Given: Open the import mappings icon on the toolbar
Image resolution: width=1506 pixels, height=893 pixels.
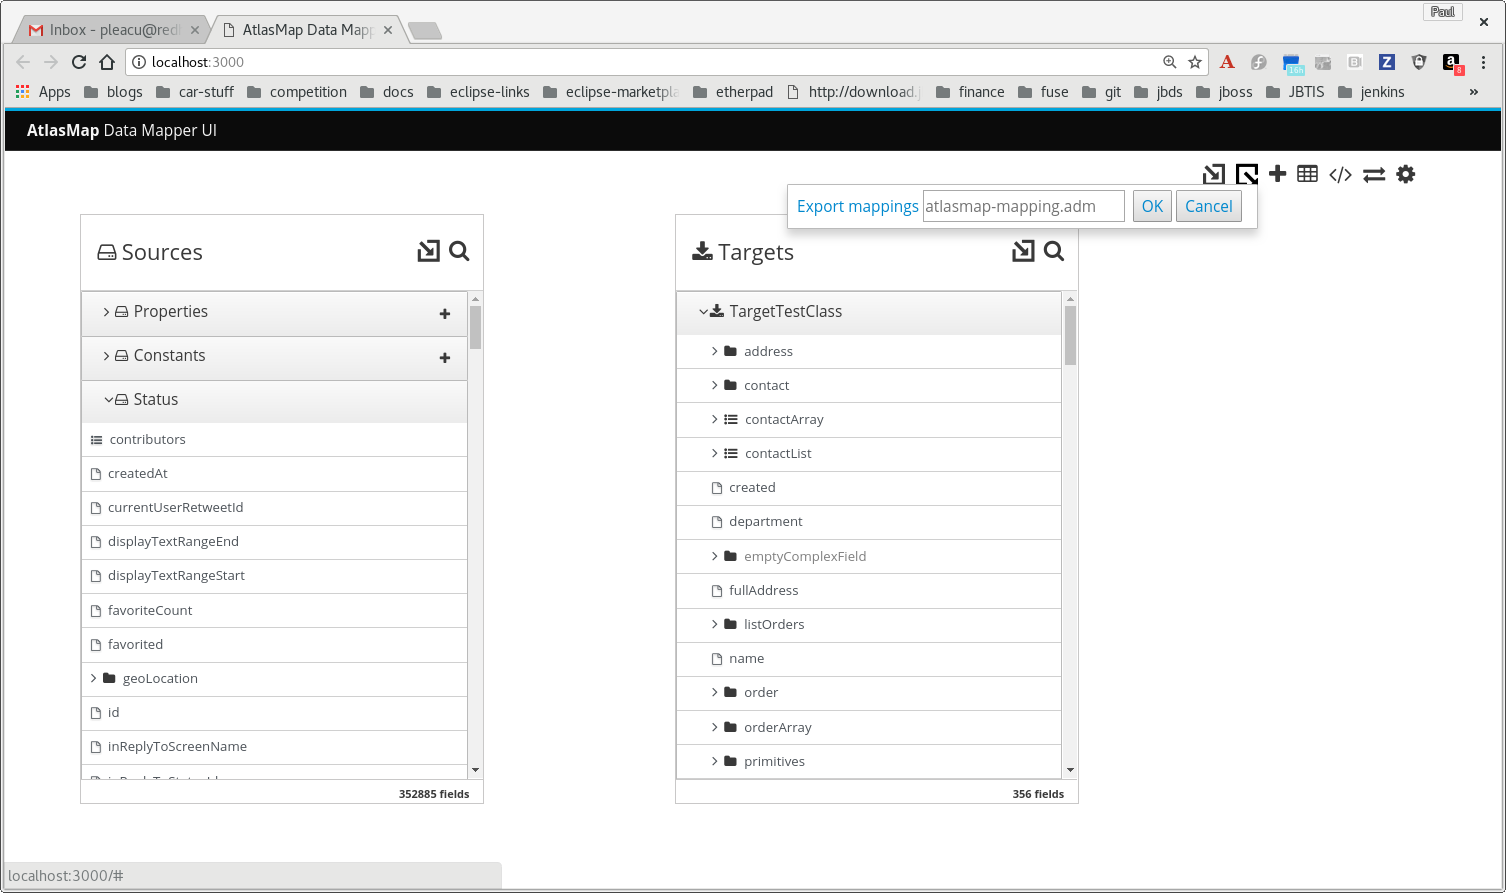Looking at the screenshot, I should (x=1213, y=174).
